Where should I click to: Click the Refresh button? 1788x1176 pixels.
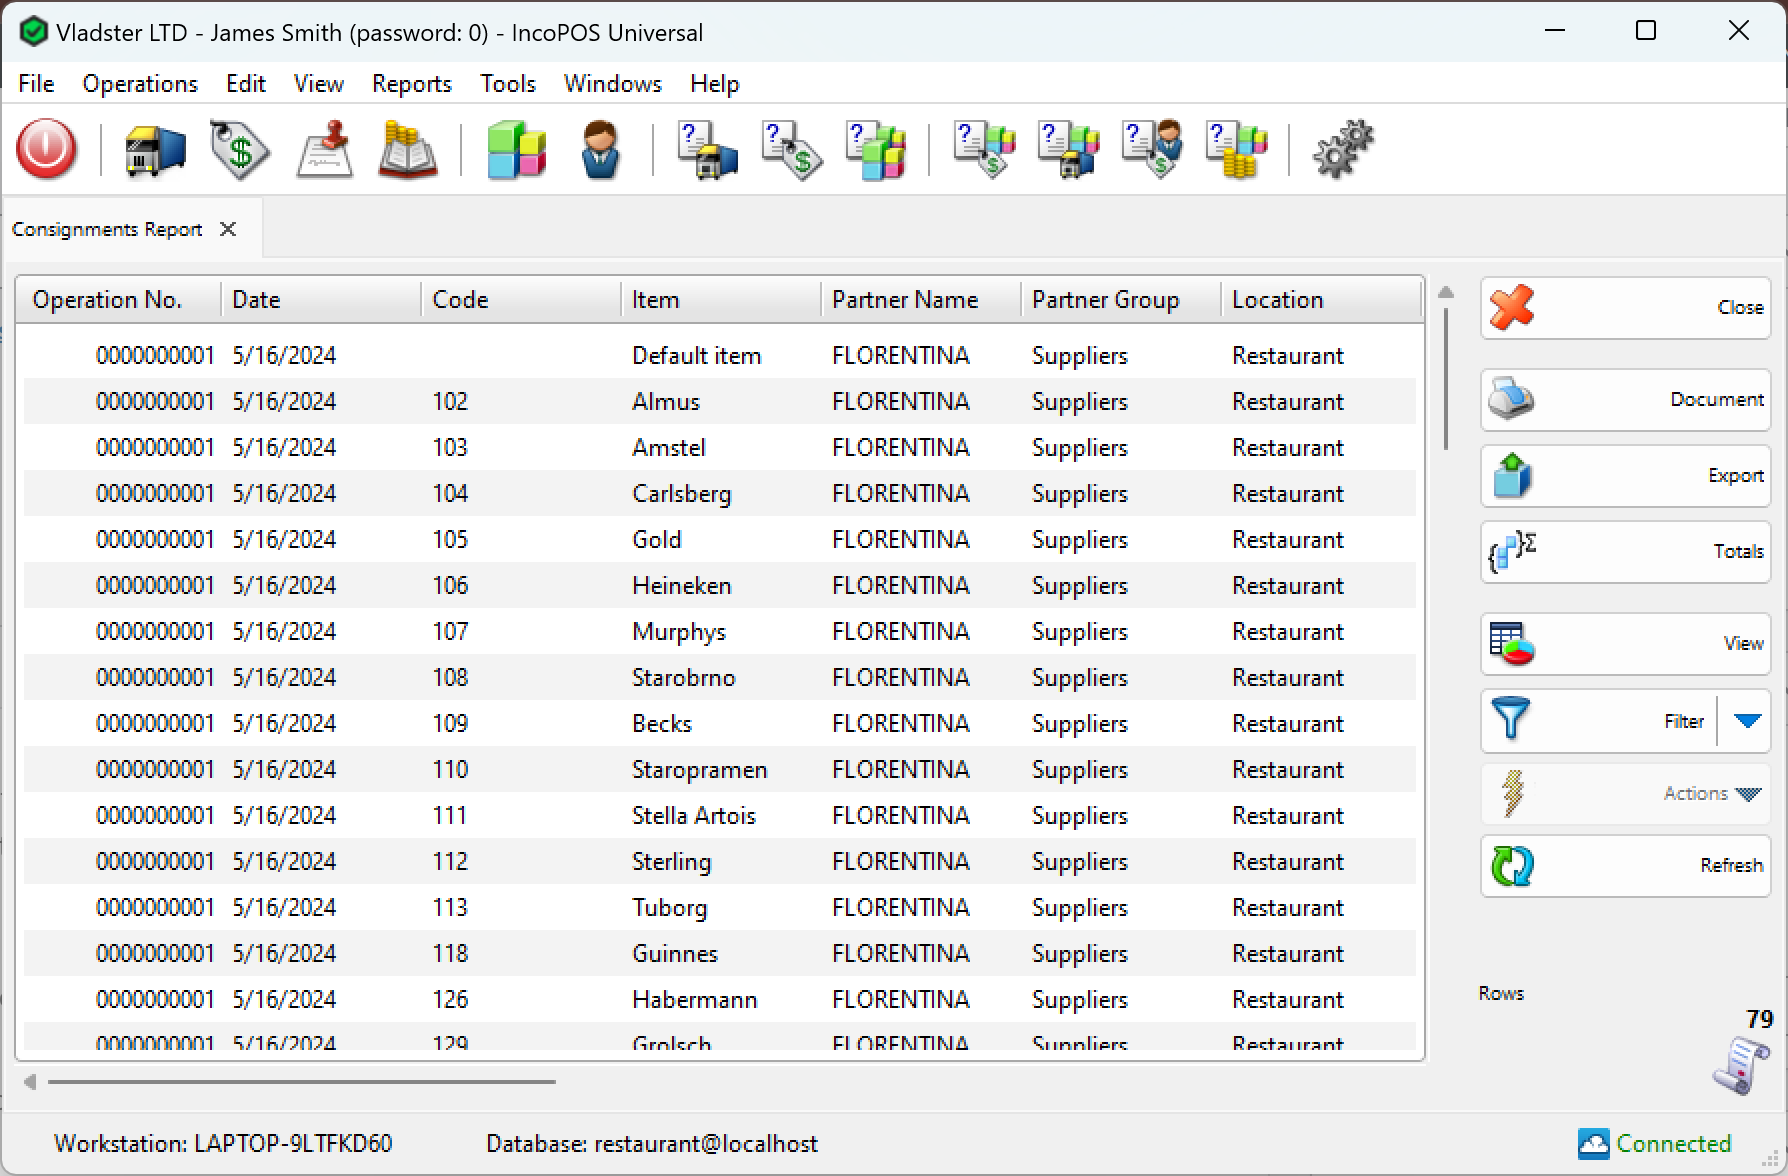[x=1625, y=866]
